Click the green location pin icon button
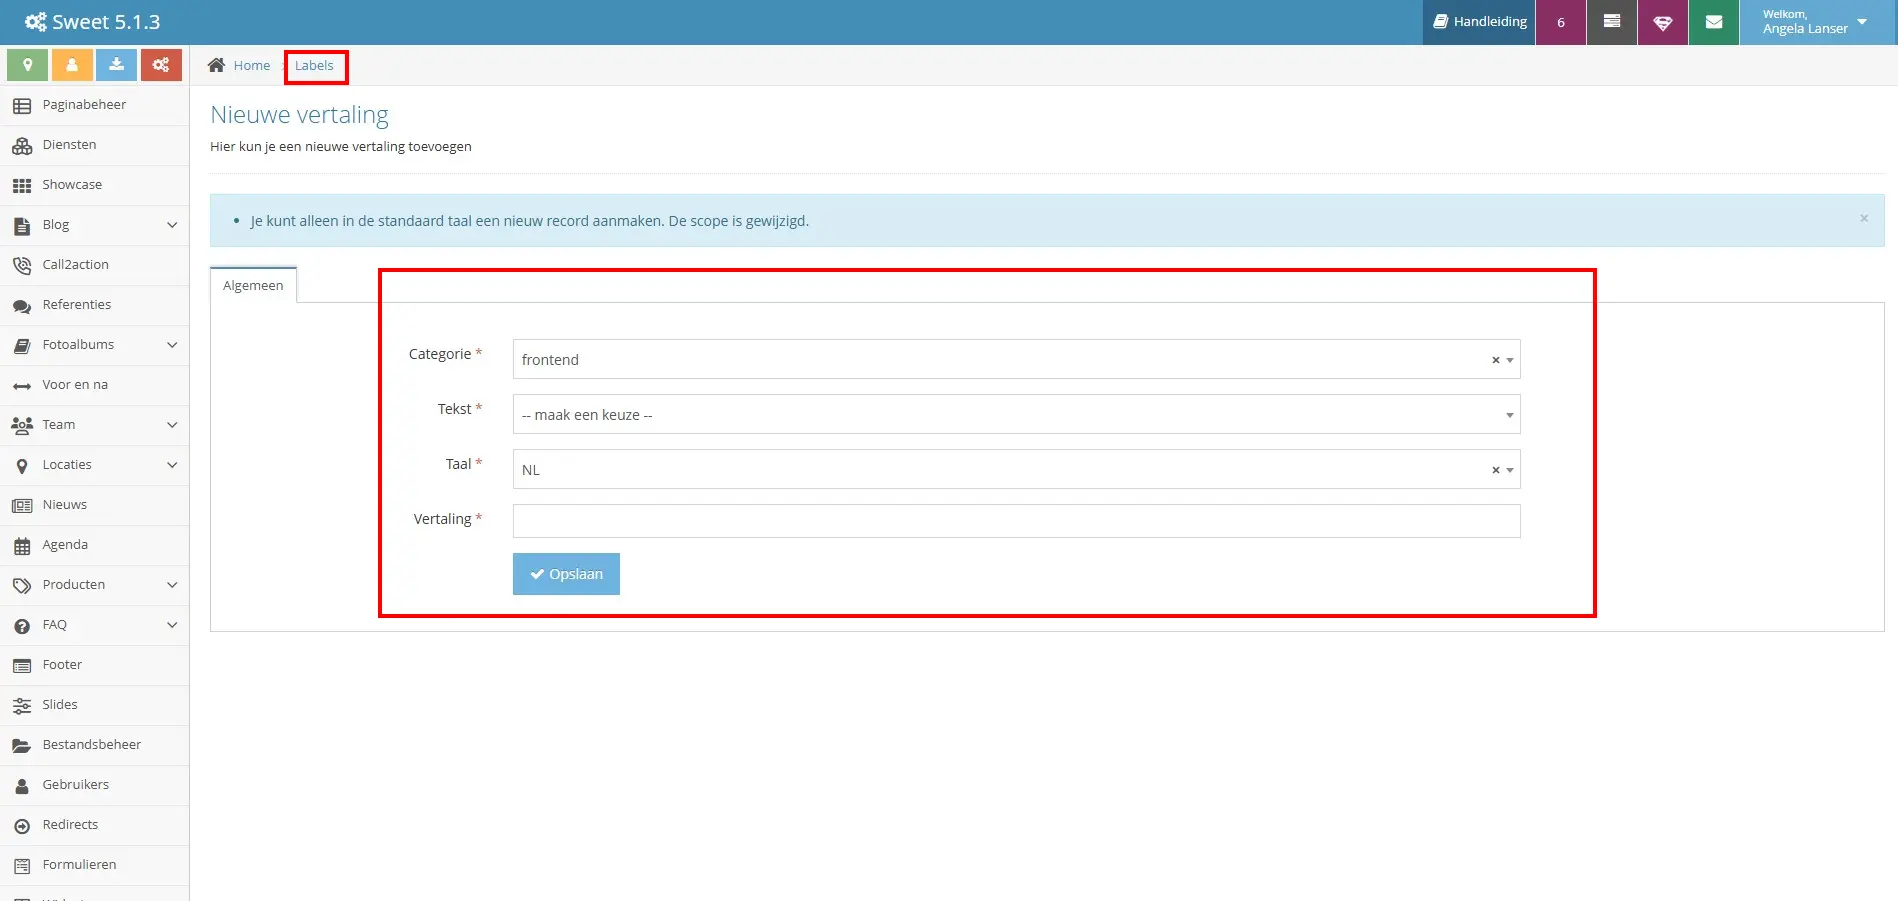The width and height of the screenshot is (1898, 901). pos(27,65)
